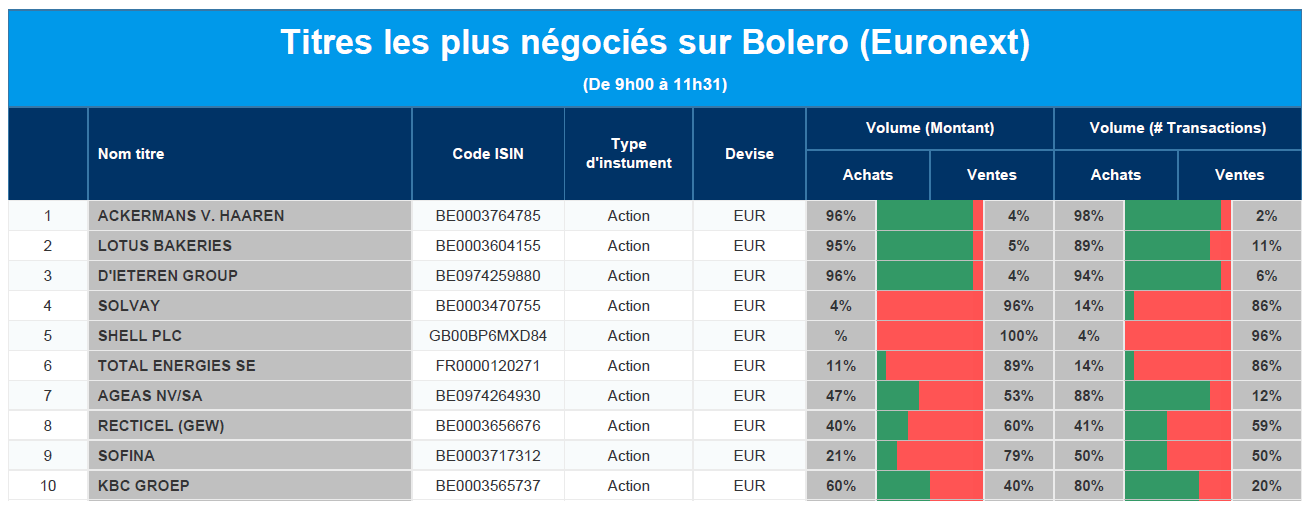This screenshot has height=512, width=1312.
Task: Select SHELL PLC in the list
Action: pyautogui.click(x=140, y=336)
